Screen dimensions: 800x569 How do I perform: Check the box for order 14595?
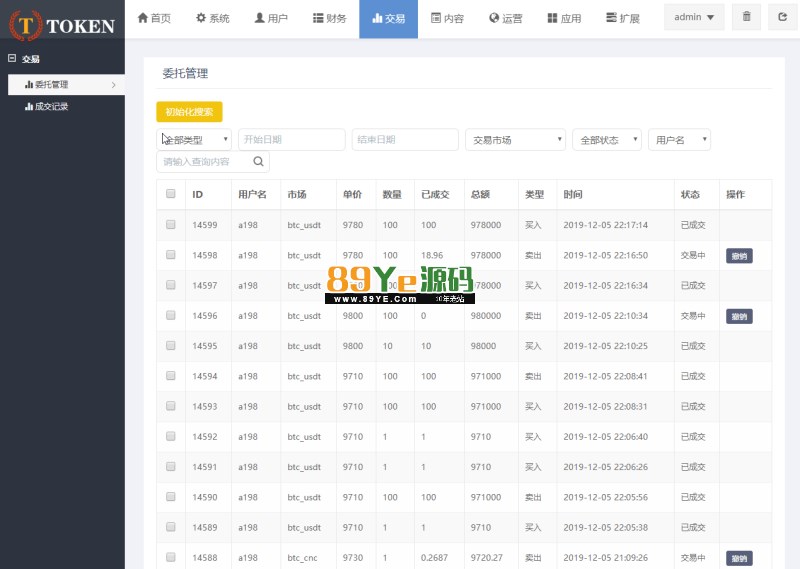coord(171,345)
